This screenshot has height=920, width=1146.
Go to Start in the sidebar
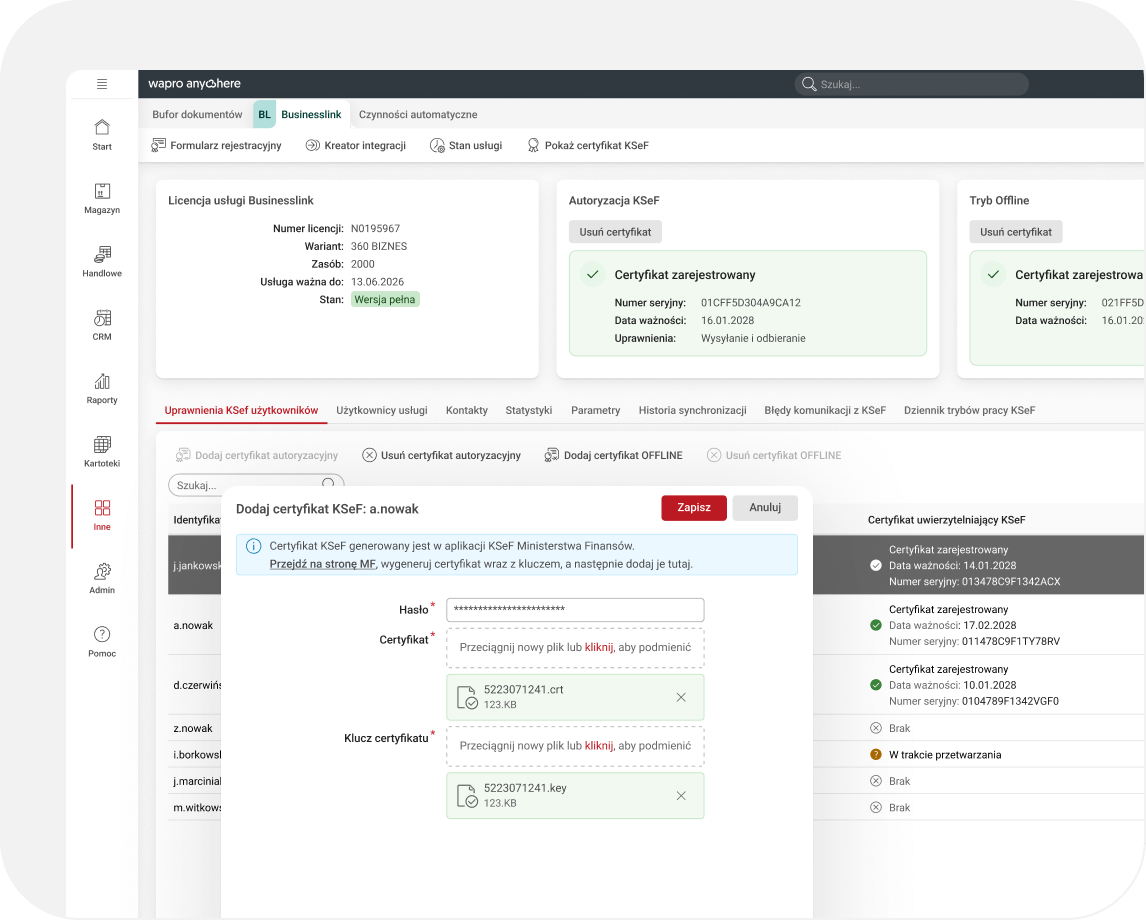tap(102, 134)
